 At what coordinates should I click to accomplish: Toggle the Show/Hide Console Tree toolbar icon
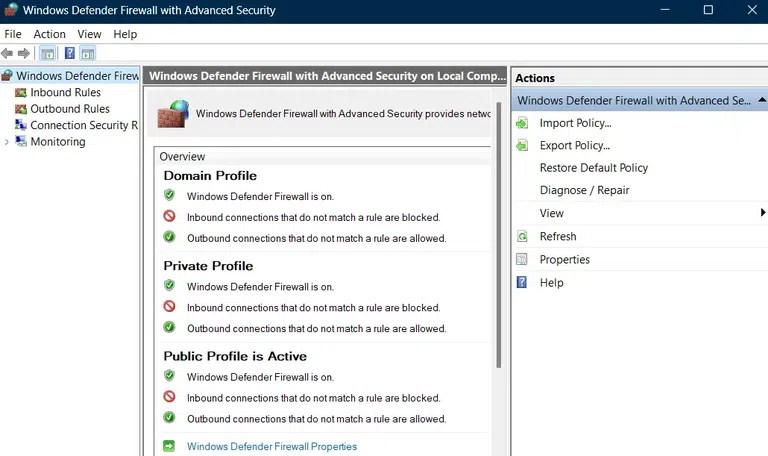[48, 53]
